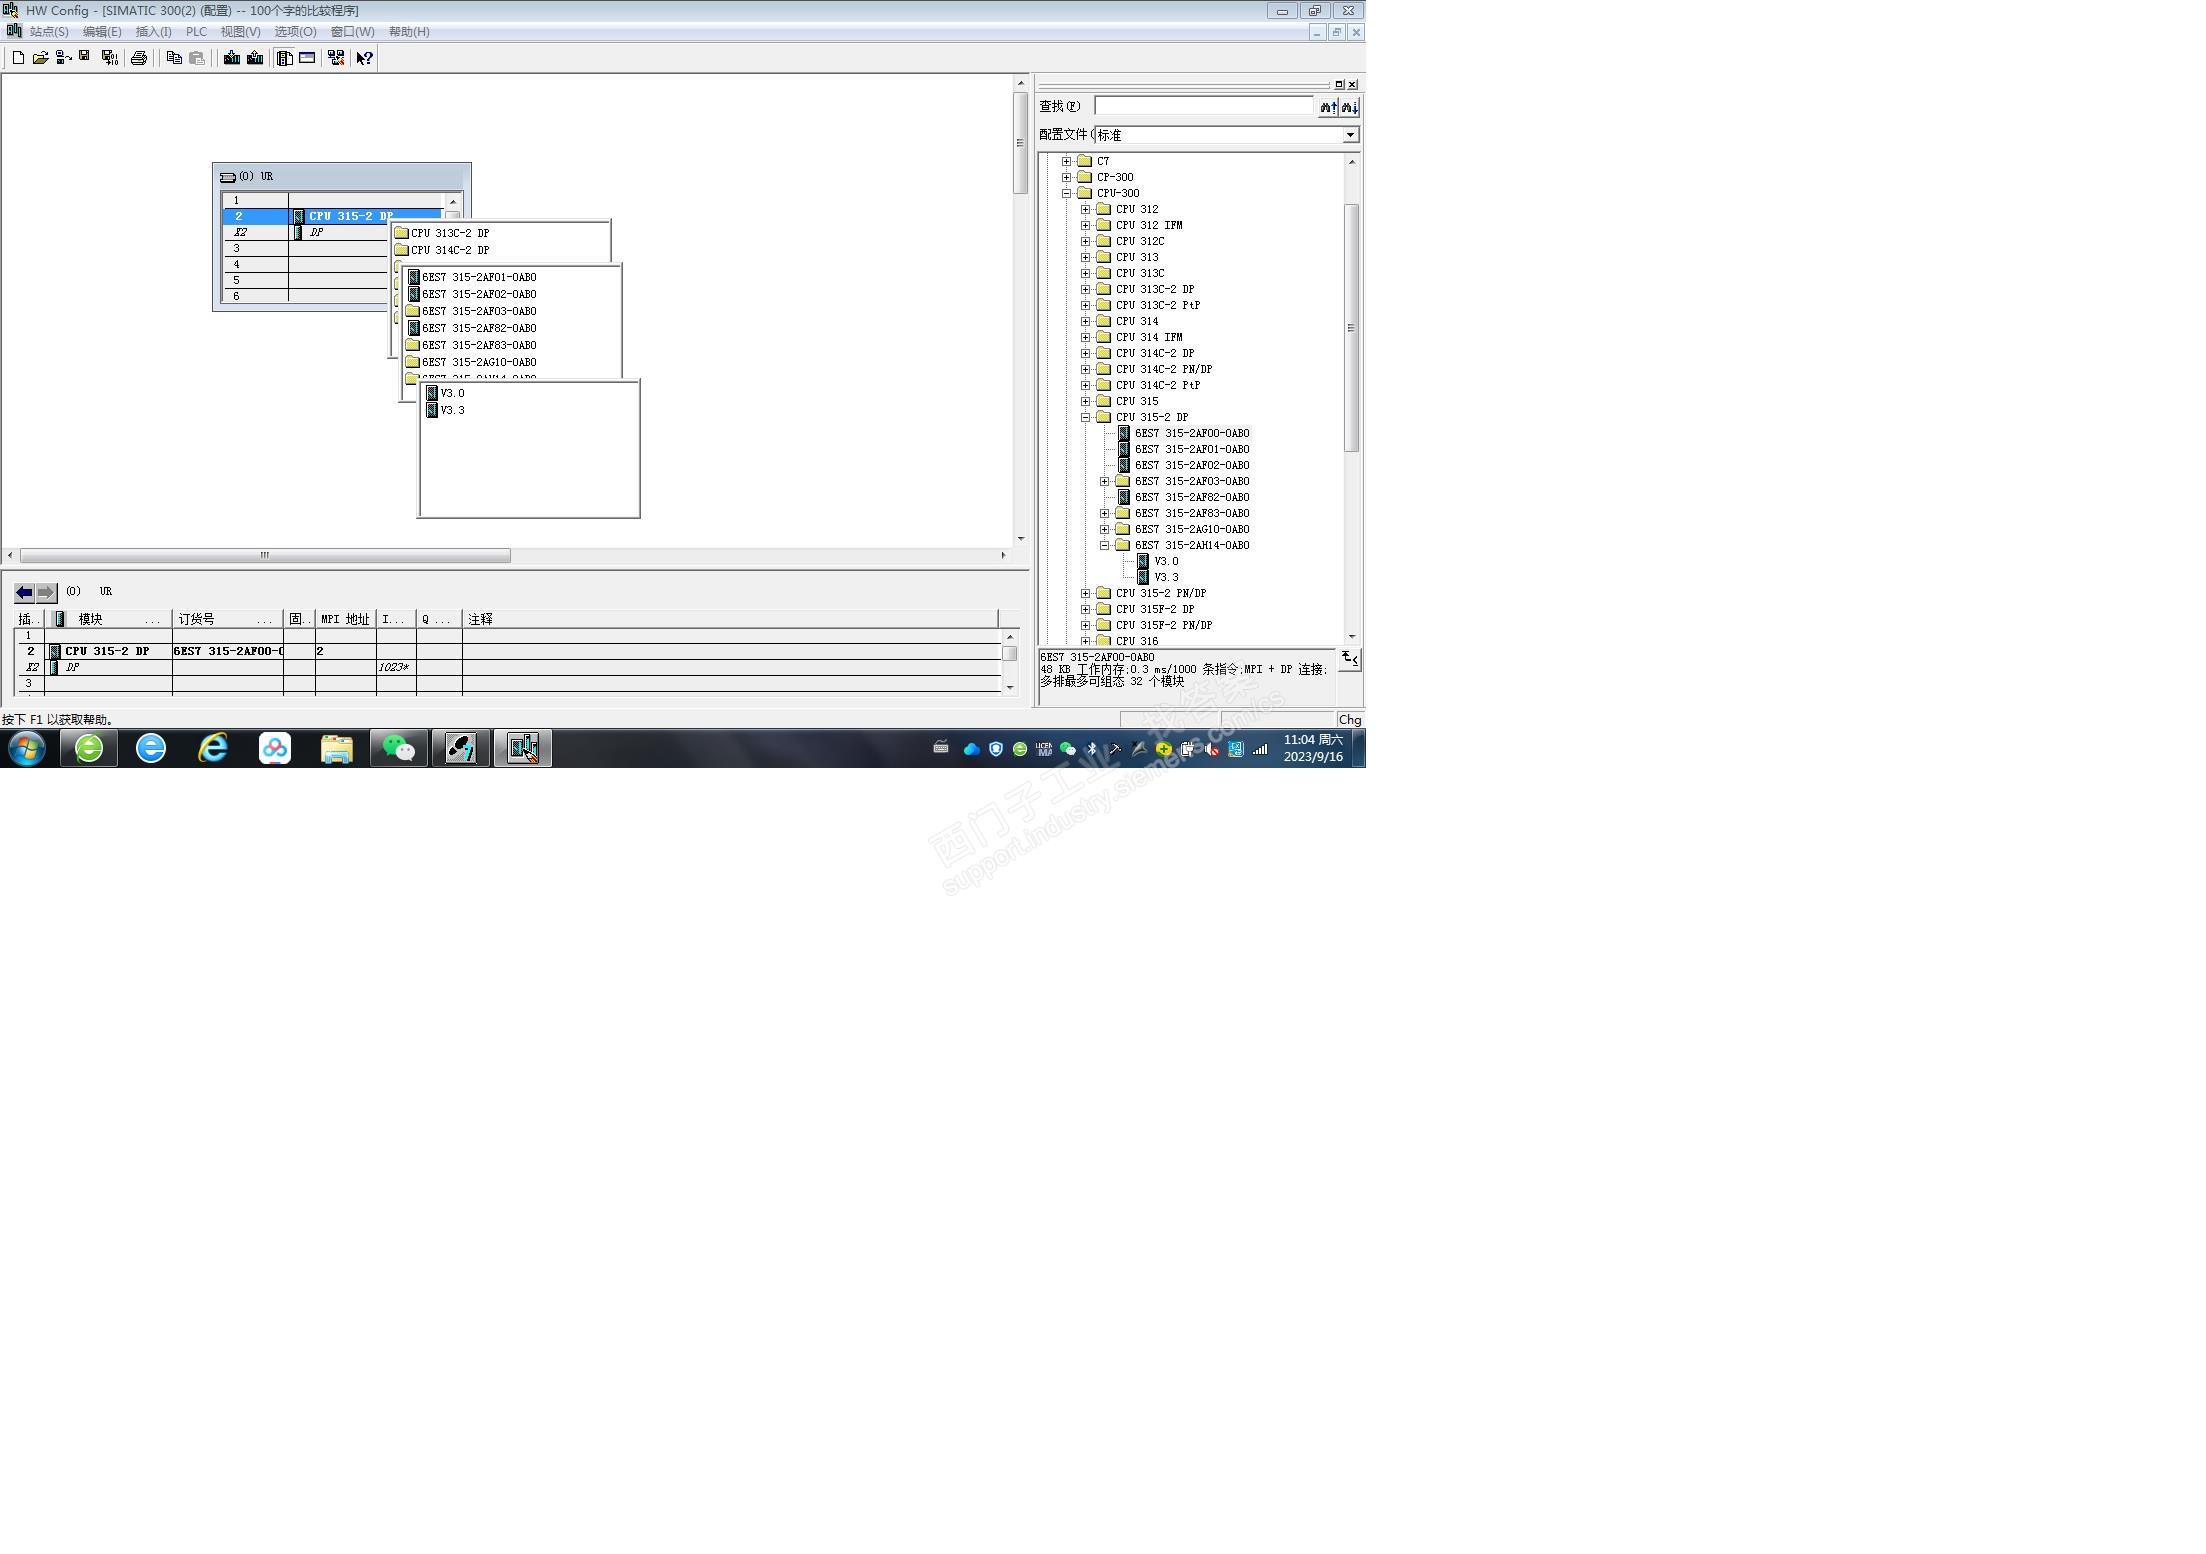Click the back arrow navigation button
The image size is (2206, 1554).
tap(25, 592)
